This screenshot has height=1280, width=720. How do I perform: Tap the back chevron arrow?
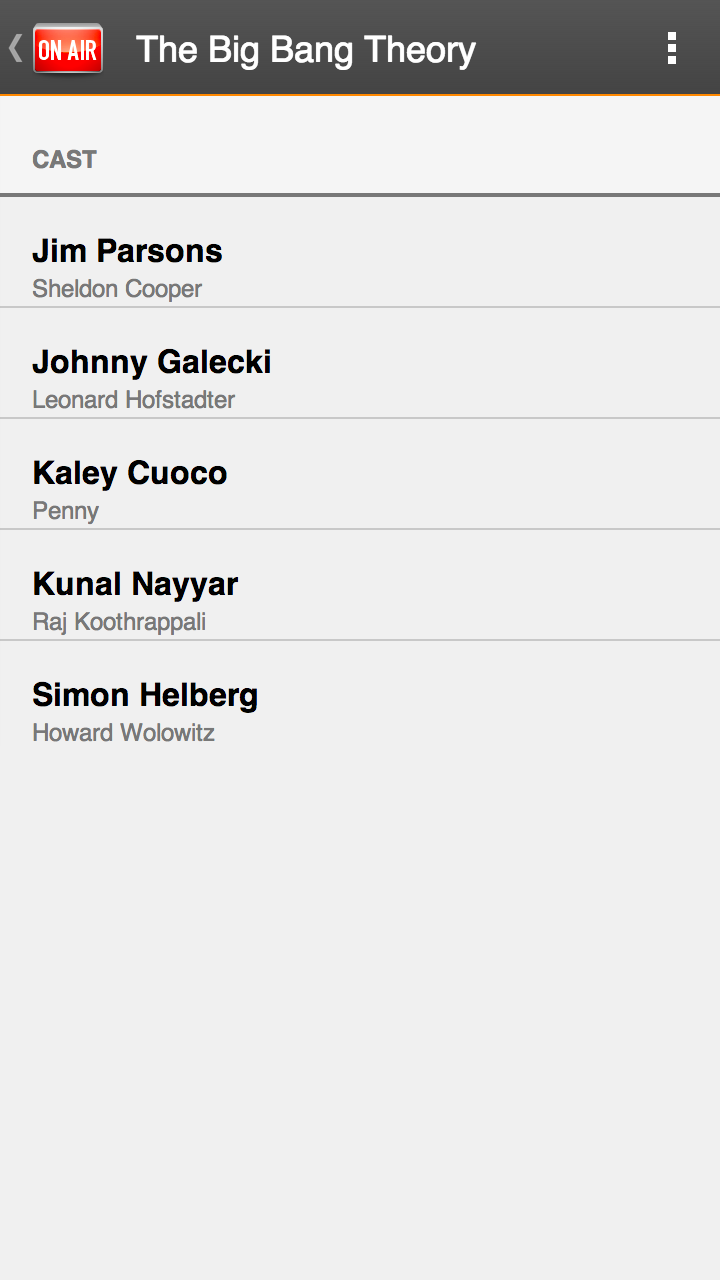pyautogui.click(x=15, y=48)
